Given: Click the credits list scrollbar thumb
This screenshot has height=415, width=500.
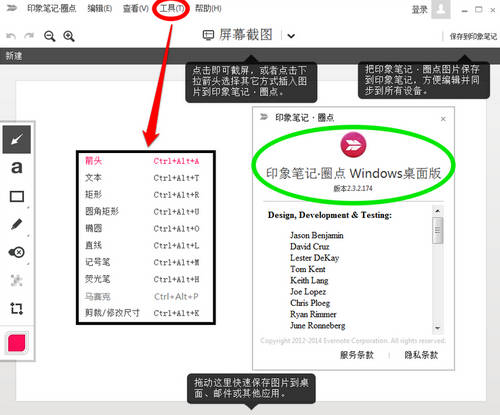Looking at the screenshot, I should [438, 230].
